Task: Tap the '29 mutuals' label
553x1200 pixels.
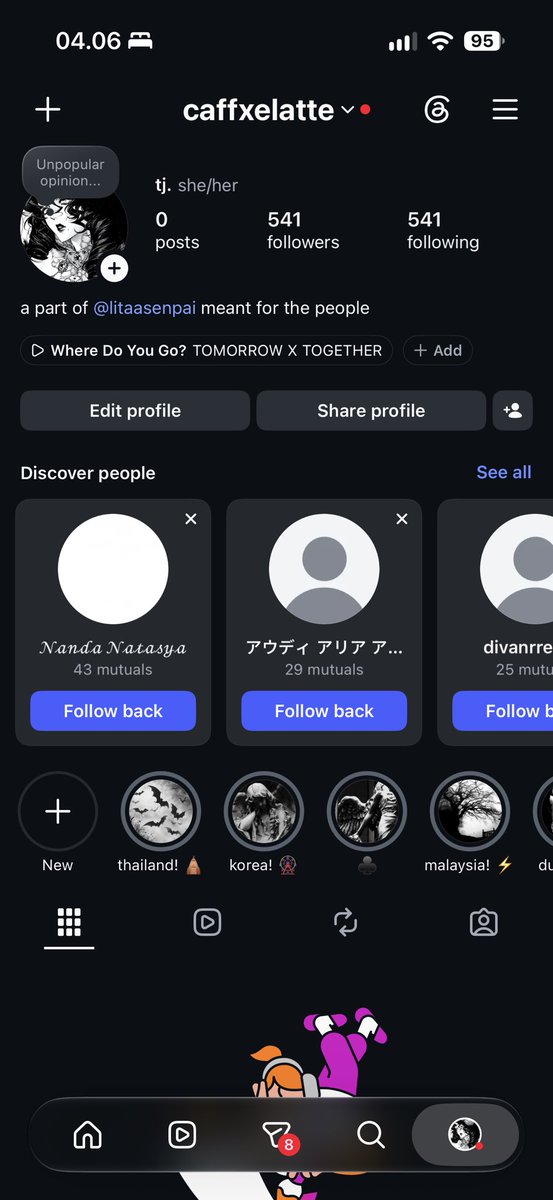Action: (324, 670)
